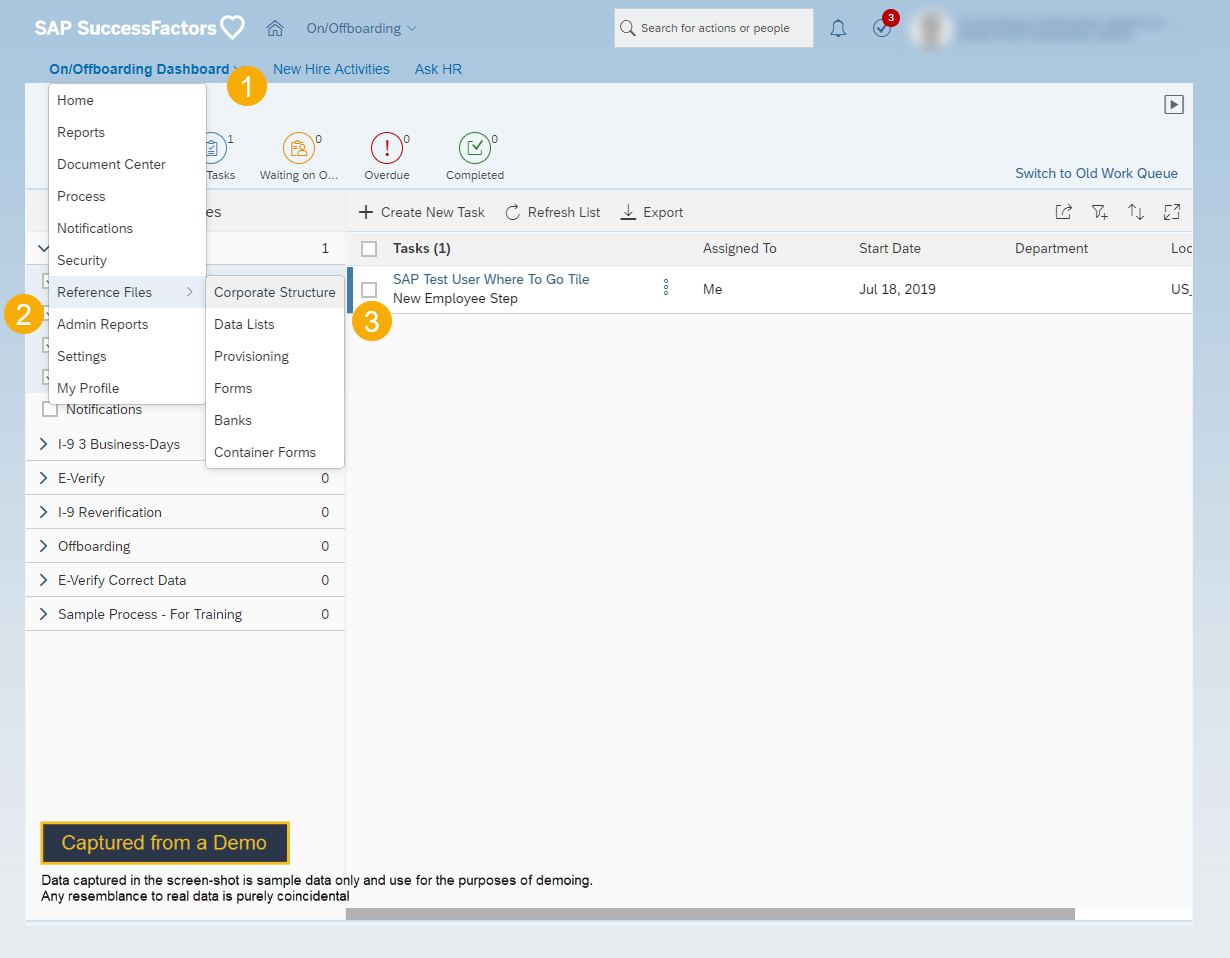Click the Department column header
This screenshot has width=1230, height=958.
[1051, 248]
